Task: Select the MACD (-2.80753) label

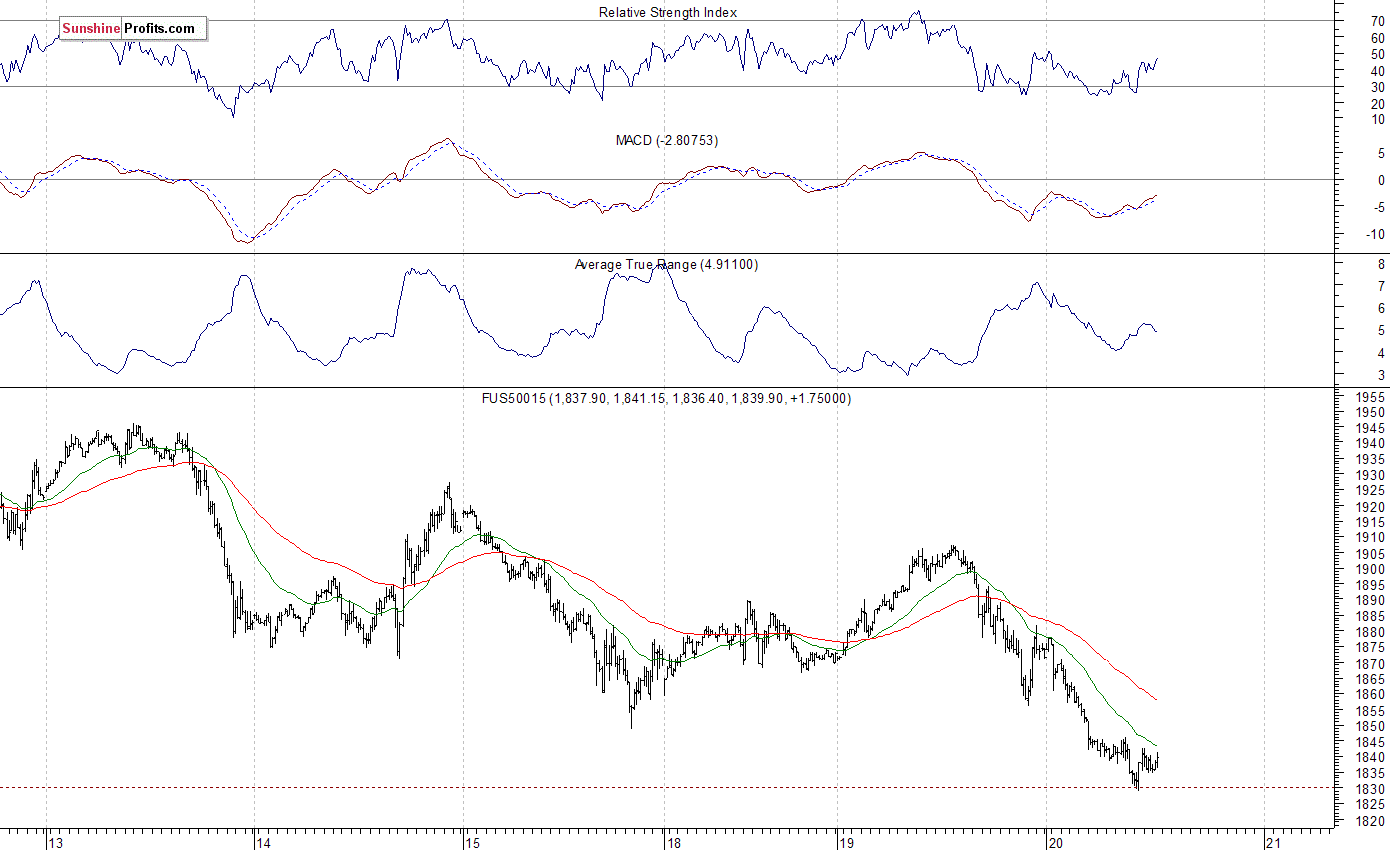Action: [666, 141]
